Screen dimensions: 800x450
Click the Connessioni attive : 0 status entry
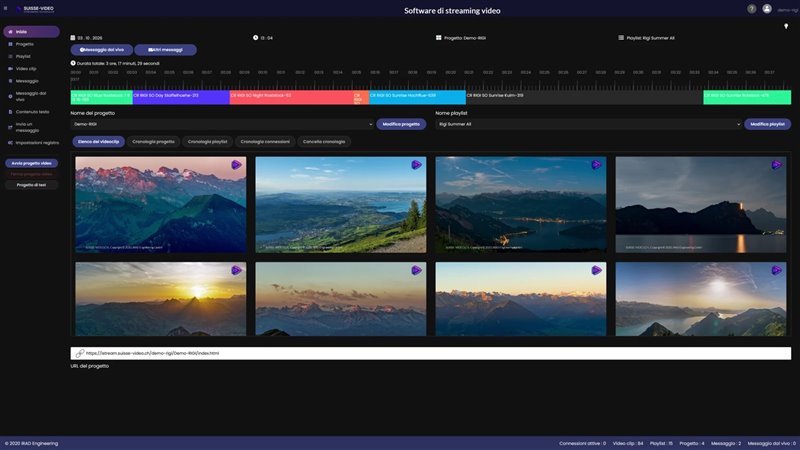coord(583,443)
